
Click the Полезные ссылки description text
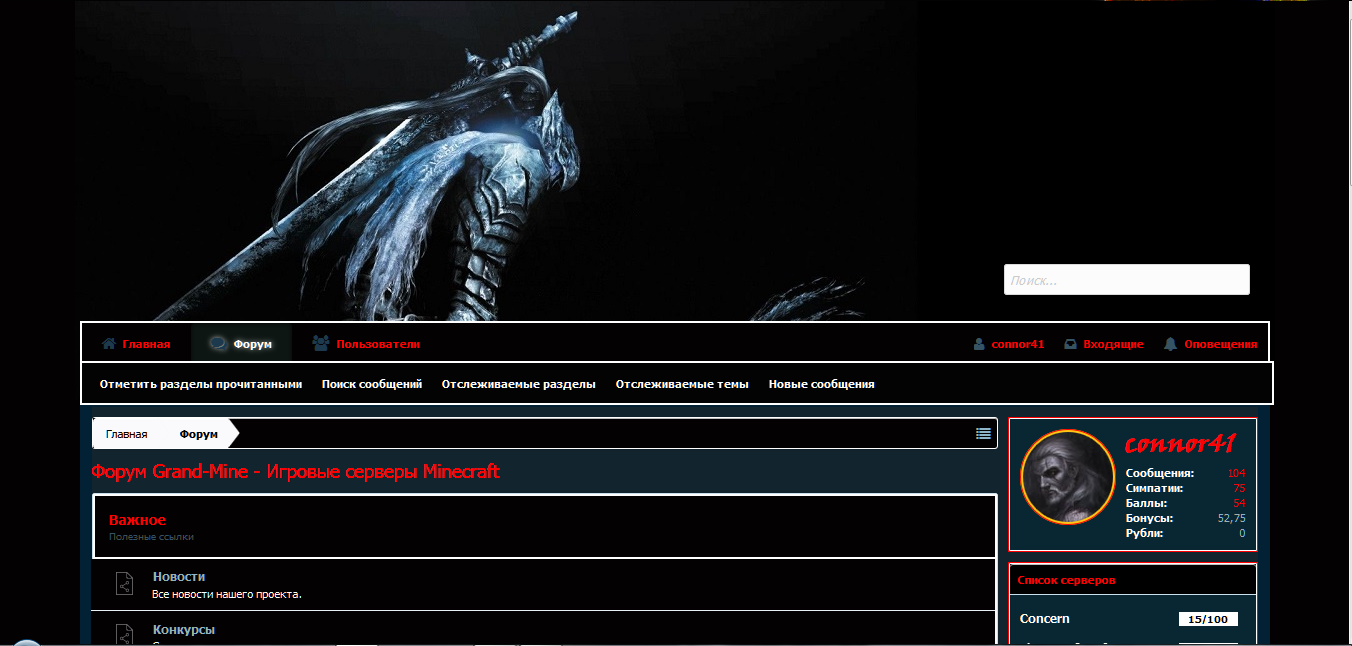[152, 537]
